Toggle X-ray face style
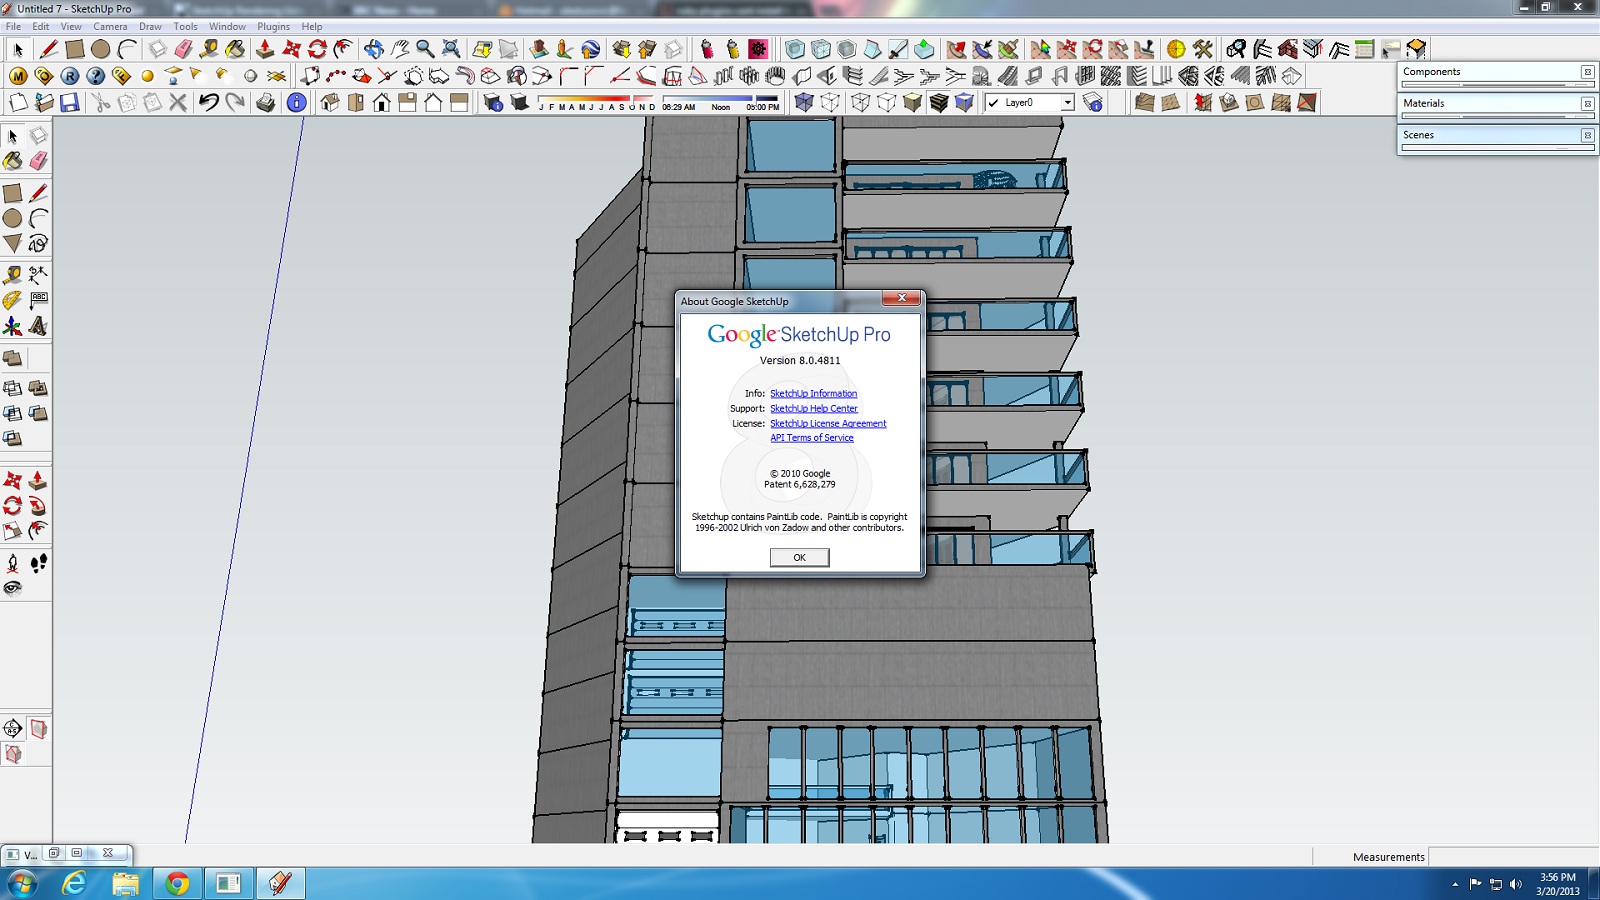 (804, 102)
